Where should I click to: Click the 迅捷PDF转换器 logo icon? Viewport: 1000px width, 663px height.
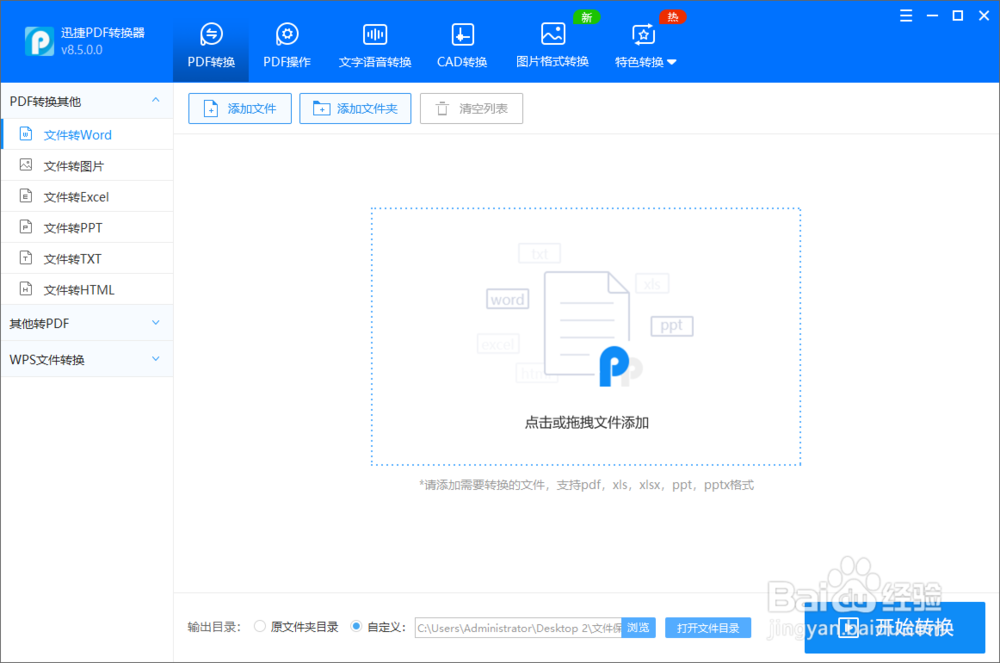[x=40, y=41]
